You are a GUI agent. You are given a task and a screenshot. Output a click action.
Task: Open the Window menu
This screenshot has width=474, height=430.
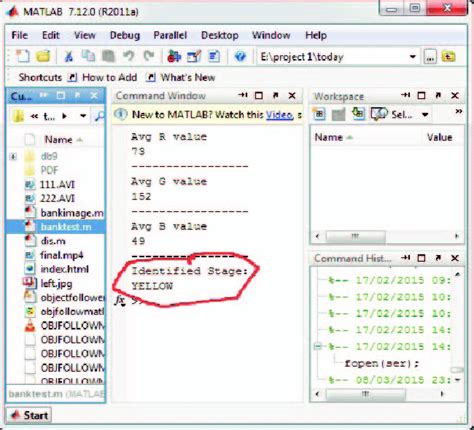tap(271, 35)
